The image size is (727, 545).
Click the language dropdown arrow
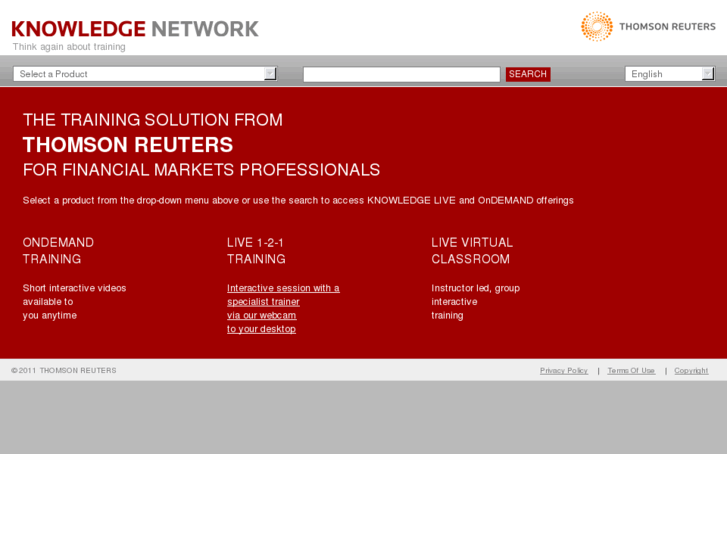pyautogui.click(x=708, y=74)
